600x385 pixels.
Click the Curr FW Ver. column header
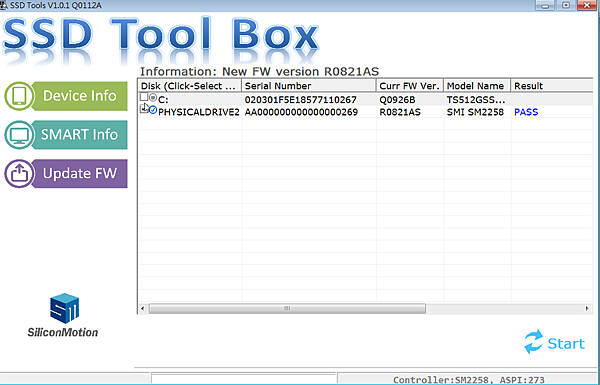tap(410, 86)
